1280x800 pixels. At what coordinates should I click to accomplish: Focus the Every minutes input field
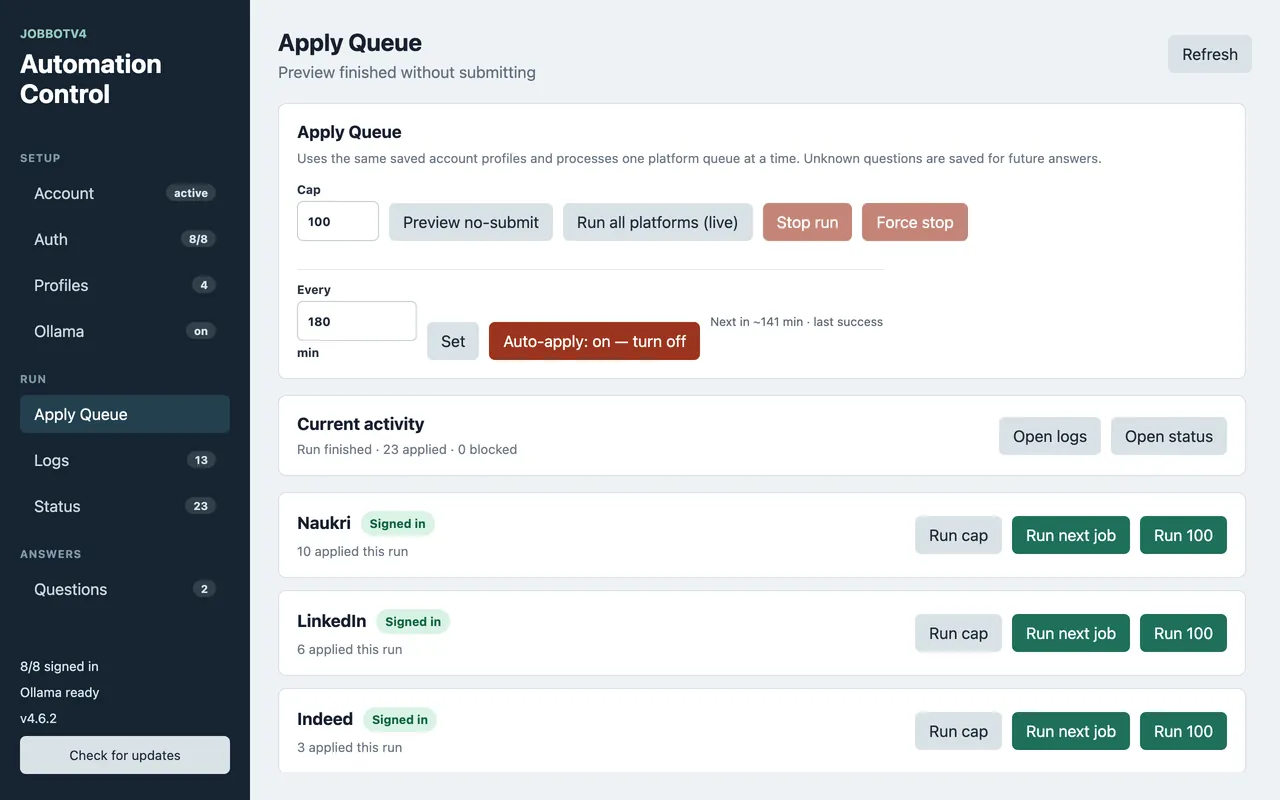pyautogui.click(x=357, y=321)
